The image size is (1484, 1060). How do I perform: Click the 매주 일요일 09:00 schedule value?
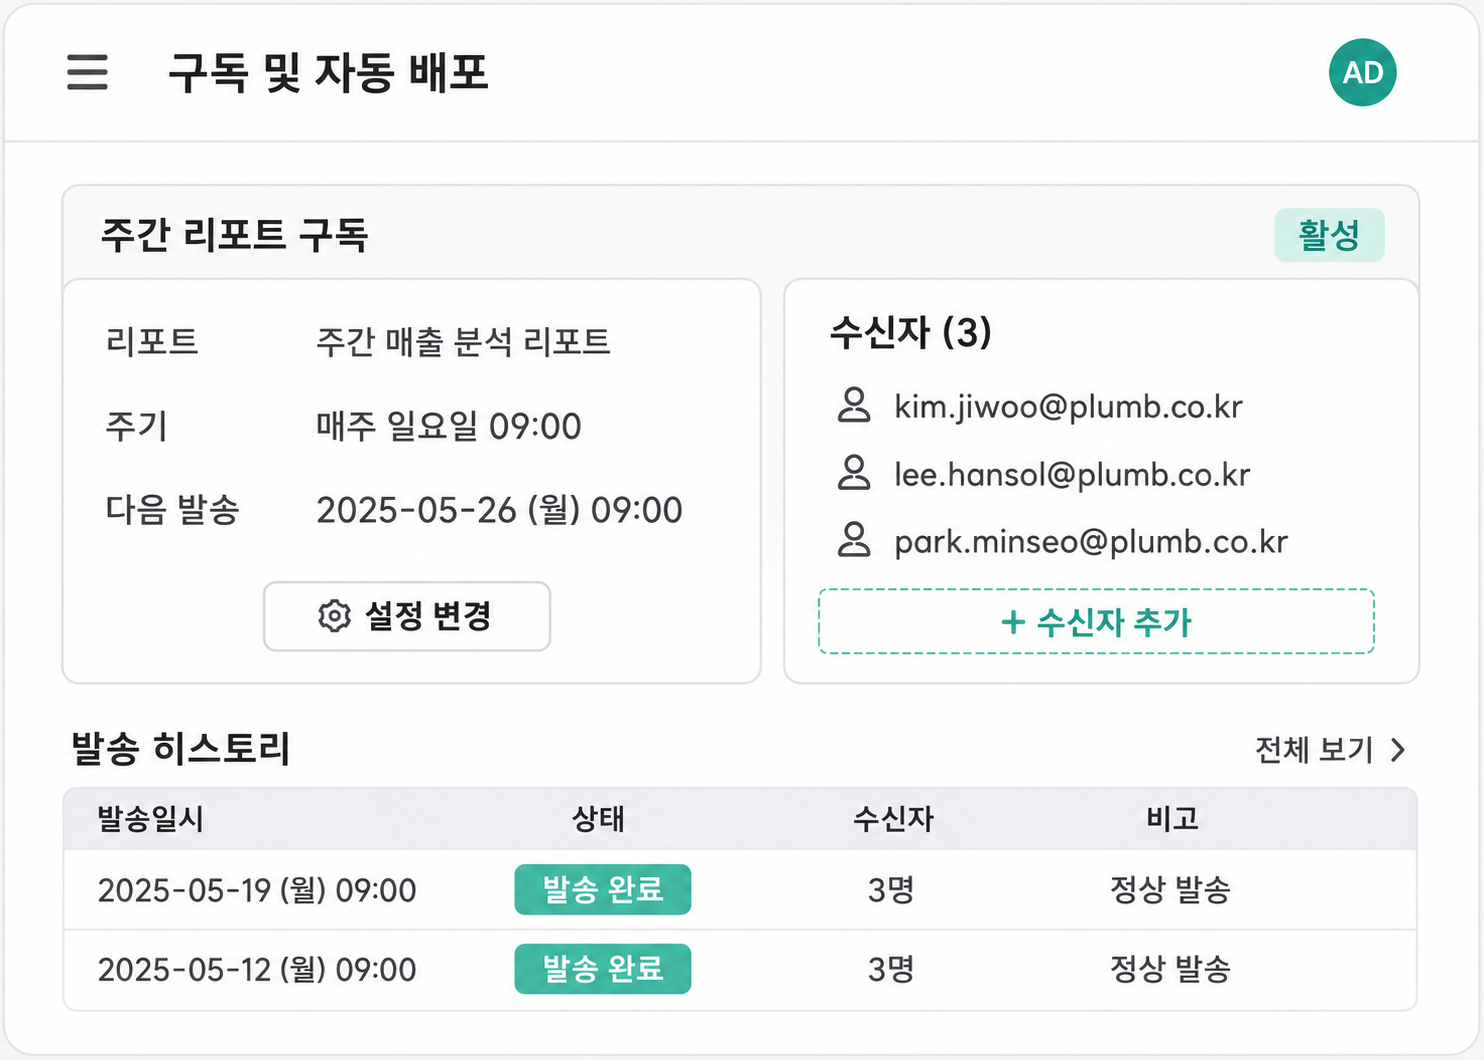448,426
